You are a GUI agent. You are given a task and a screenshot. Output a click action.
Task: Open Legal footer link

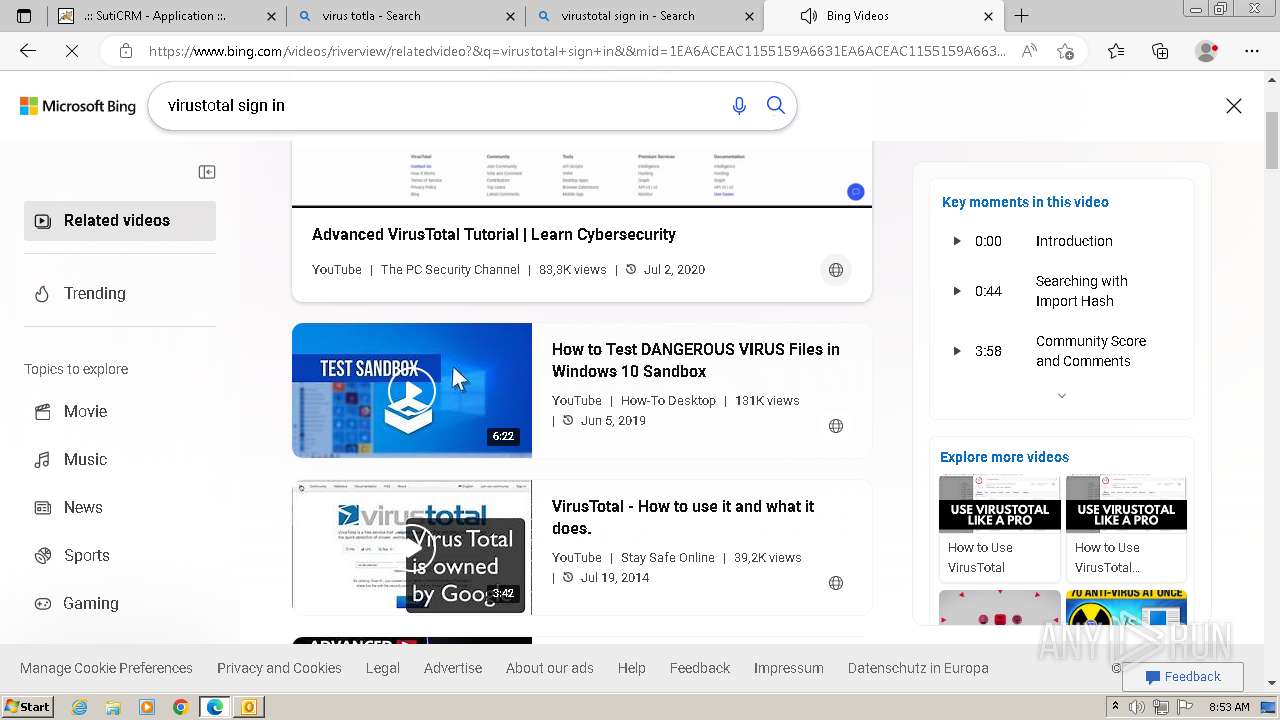click(383, 668)
